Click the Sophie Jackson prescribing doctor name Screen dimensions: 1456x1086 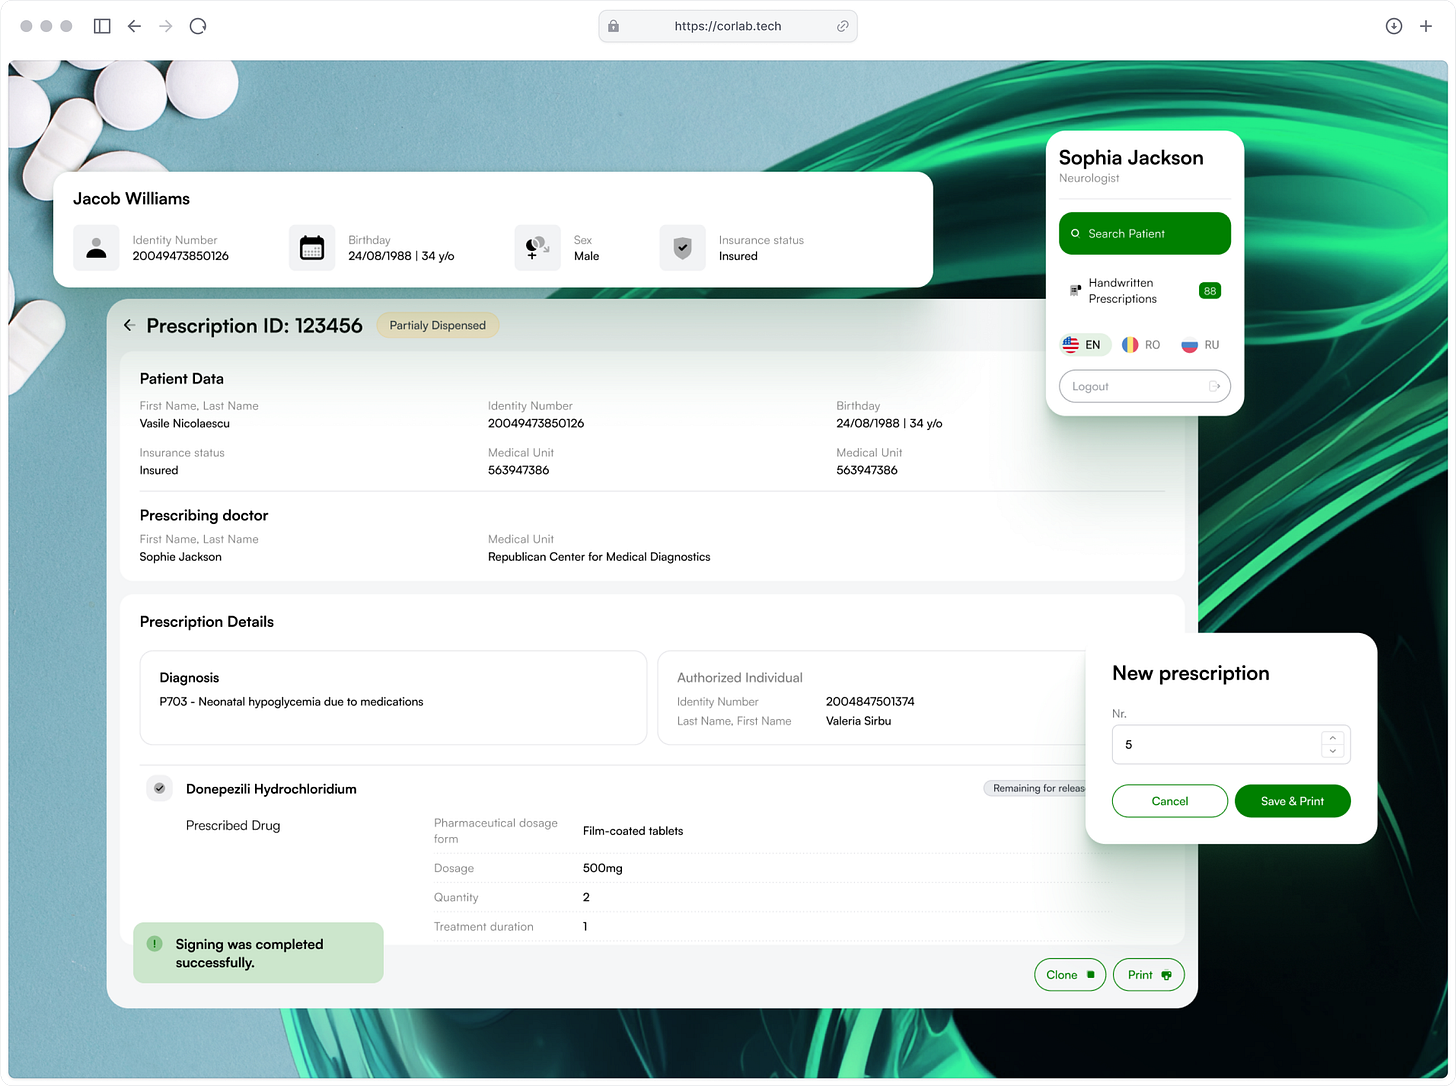pyautogui.click(x=180, y=557)
